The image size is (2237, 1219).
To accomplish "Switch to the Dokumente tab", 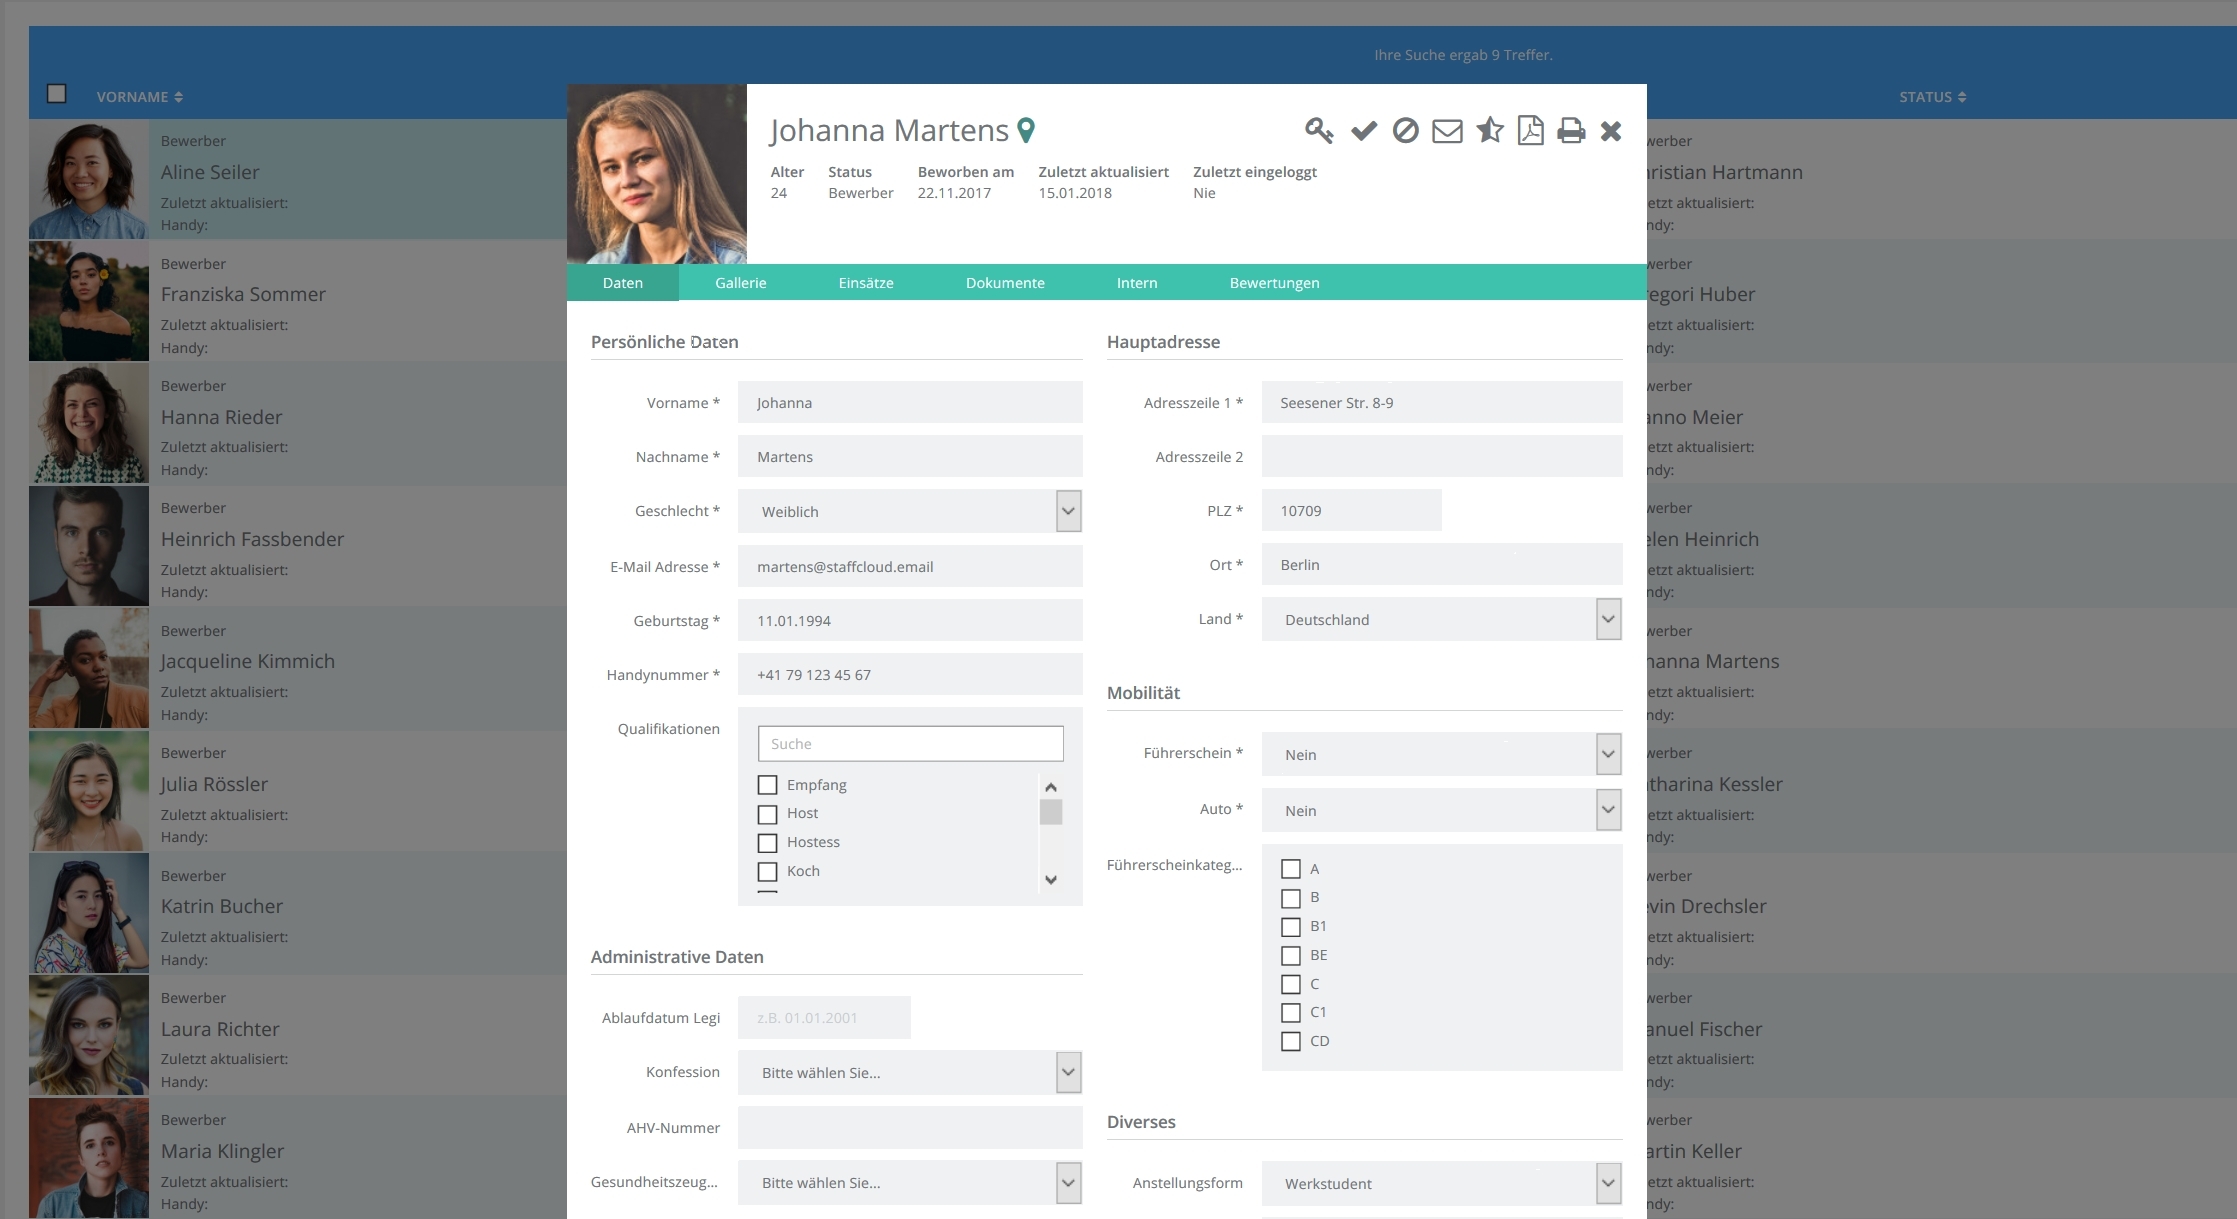I will pos(1004,283).
